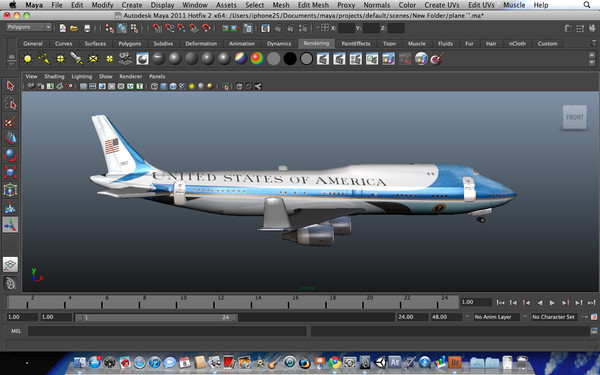
Task: Show the next shelf row arrow
Action: pos(592,62)
